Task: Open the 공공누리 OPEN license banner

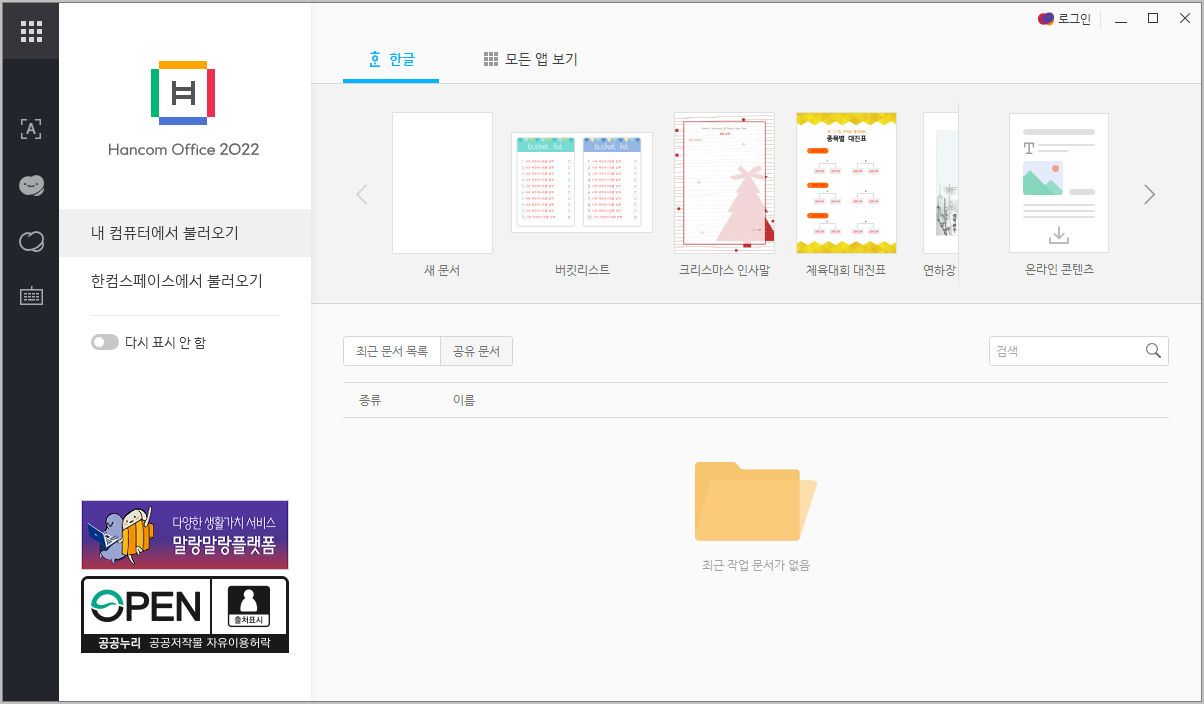Action: pyautogui.click(x=185, y=615)
